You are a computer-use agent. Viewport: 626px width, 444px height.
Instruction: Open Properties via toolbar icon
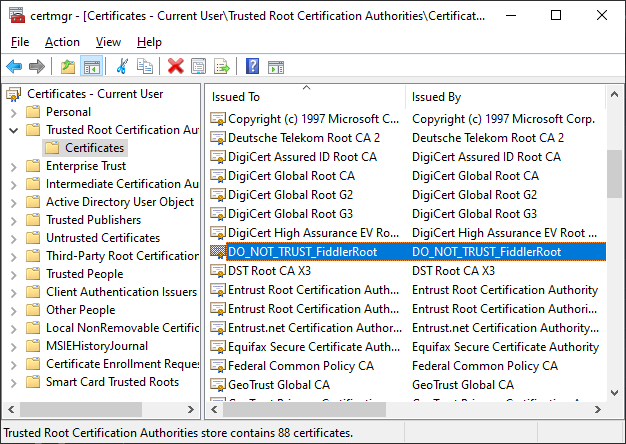[x=199, y=67]
